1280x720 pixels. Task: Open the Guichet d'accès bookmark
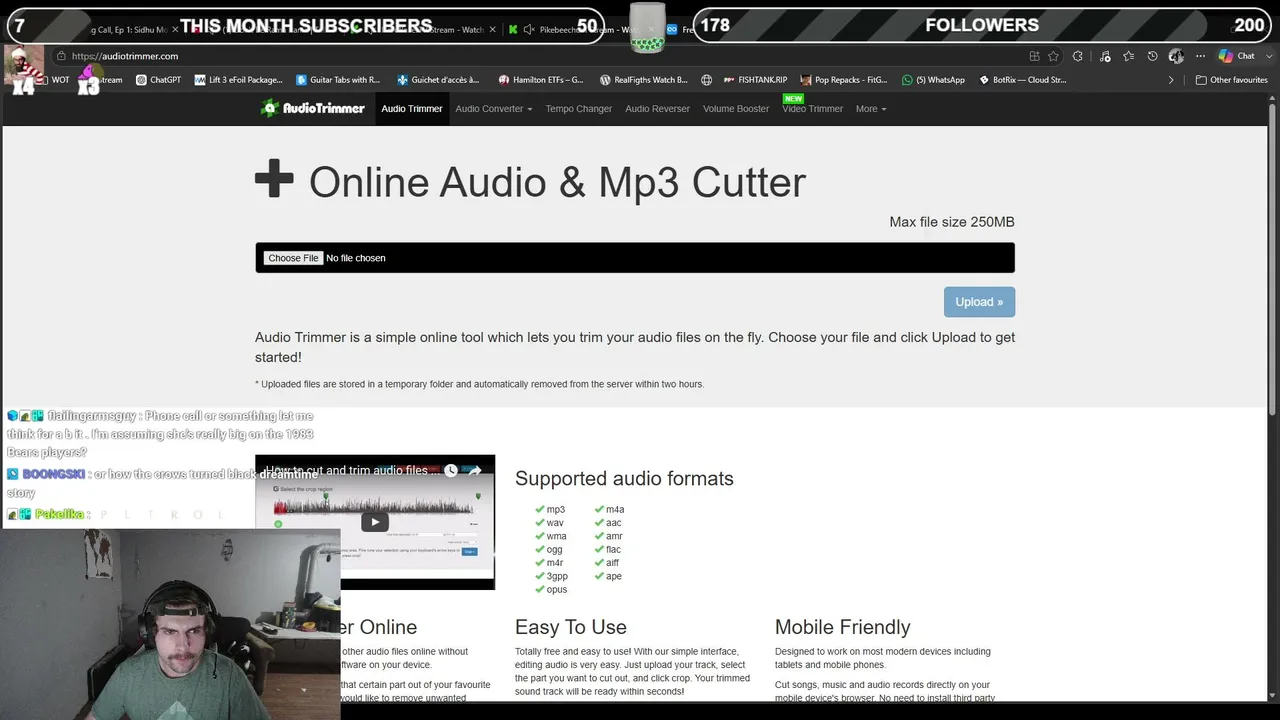[x=438, y=80]
